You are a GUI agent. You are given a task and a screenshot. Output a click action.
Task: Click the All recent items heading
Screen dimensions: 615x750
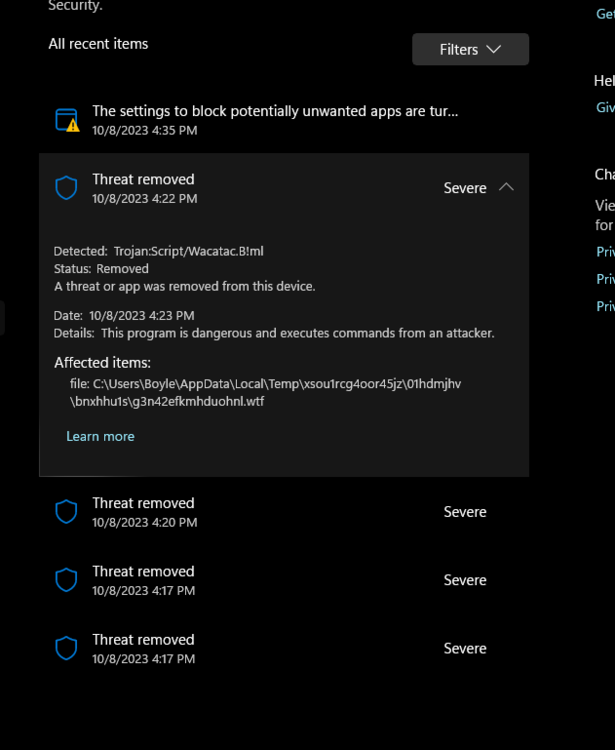(98, 44)
